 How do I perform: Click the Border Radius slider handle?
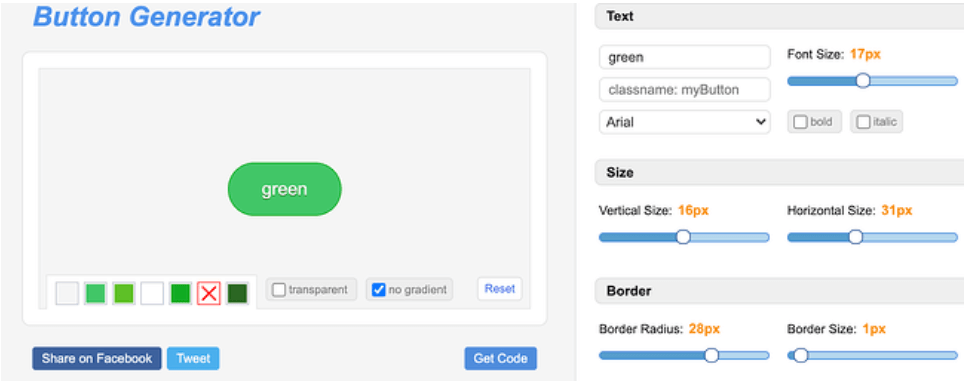(711, 355)
